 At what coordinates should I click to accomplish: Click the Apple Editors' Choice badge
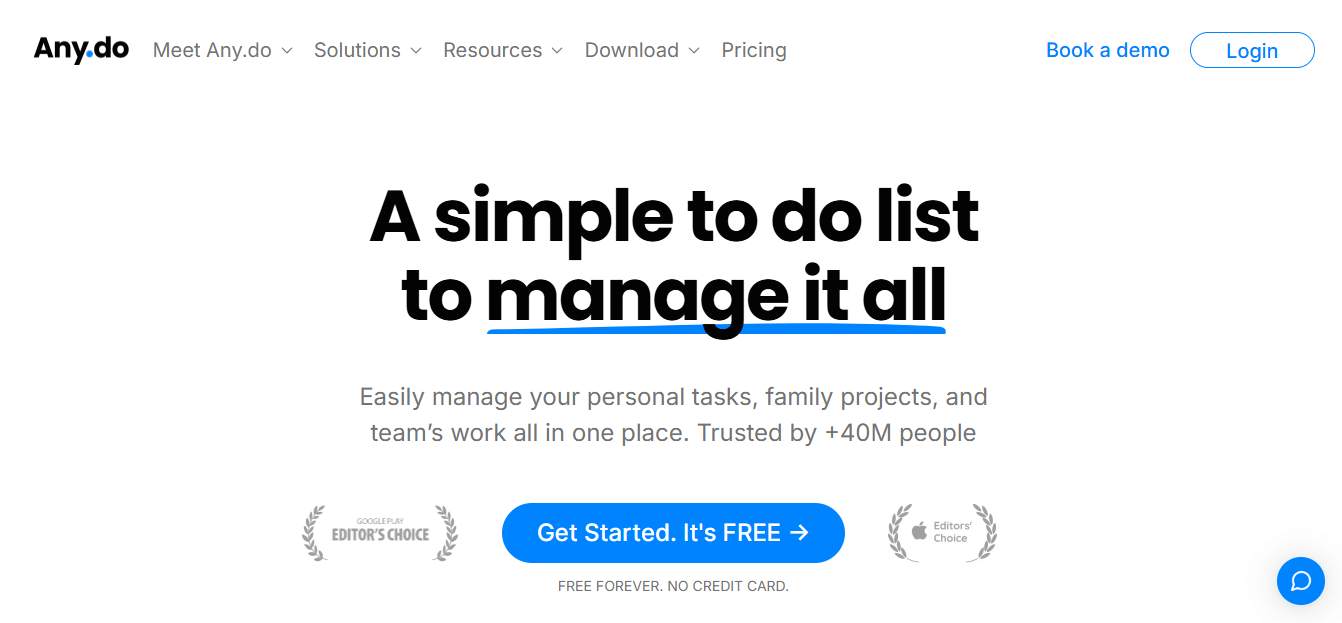click(942, 533)
